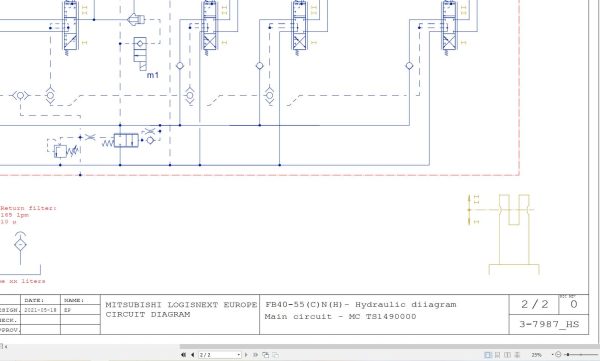
Task: Go to the next page
Action: 246,355
